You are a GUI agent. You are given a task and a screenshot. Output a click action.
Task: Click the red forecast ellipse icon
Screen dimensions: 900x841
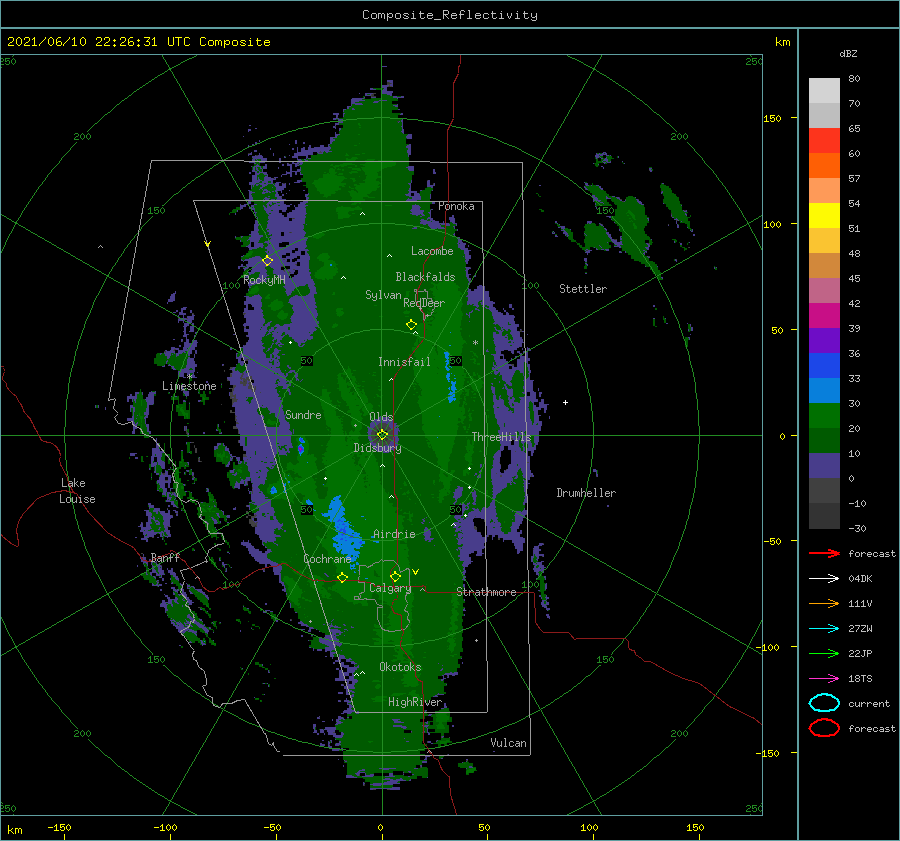[x=824, y=728]
